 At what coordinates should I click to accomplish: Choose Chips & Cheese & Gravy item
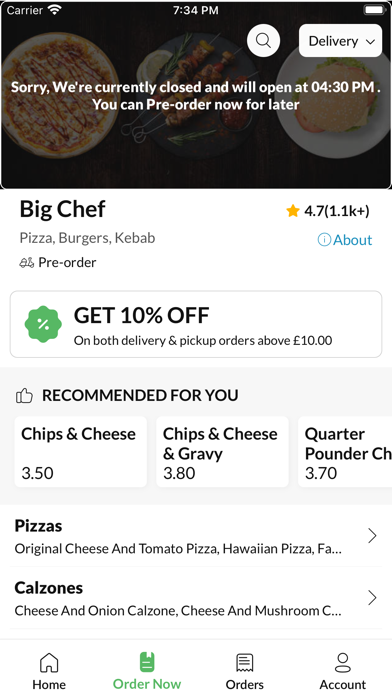coord(222,452)
